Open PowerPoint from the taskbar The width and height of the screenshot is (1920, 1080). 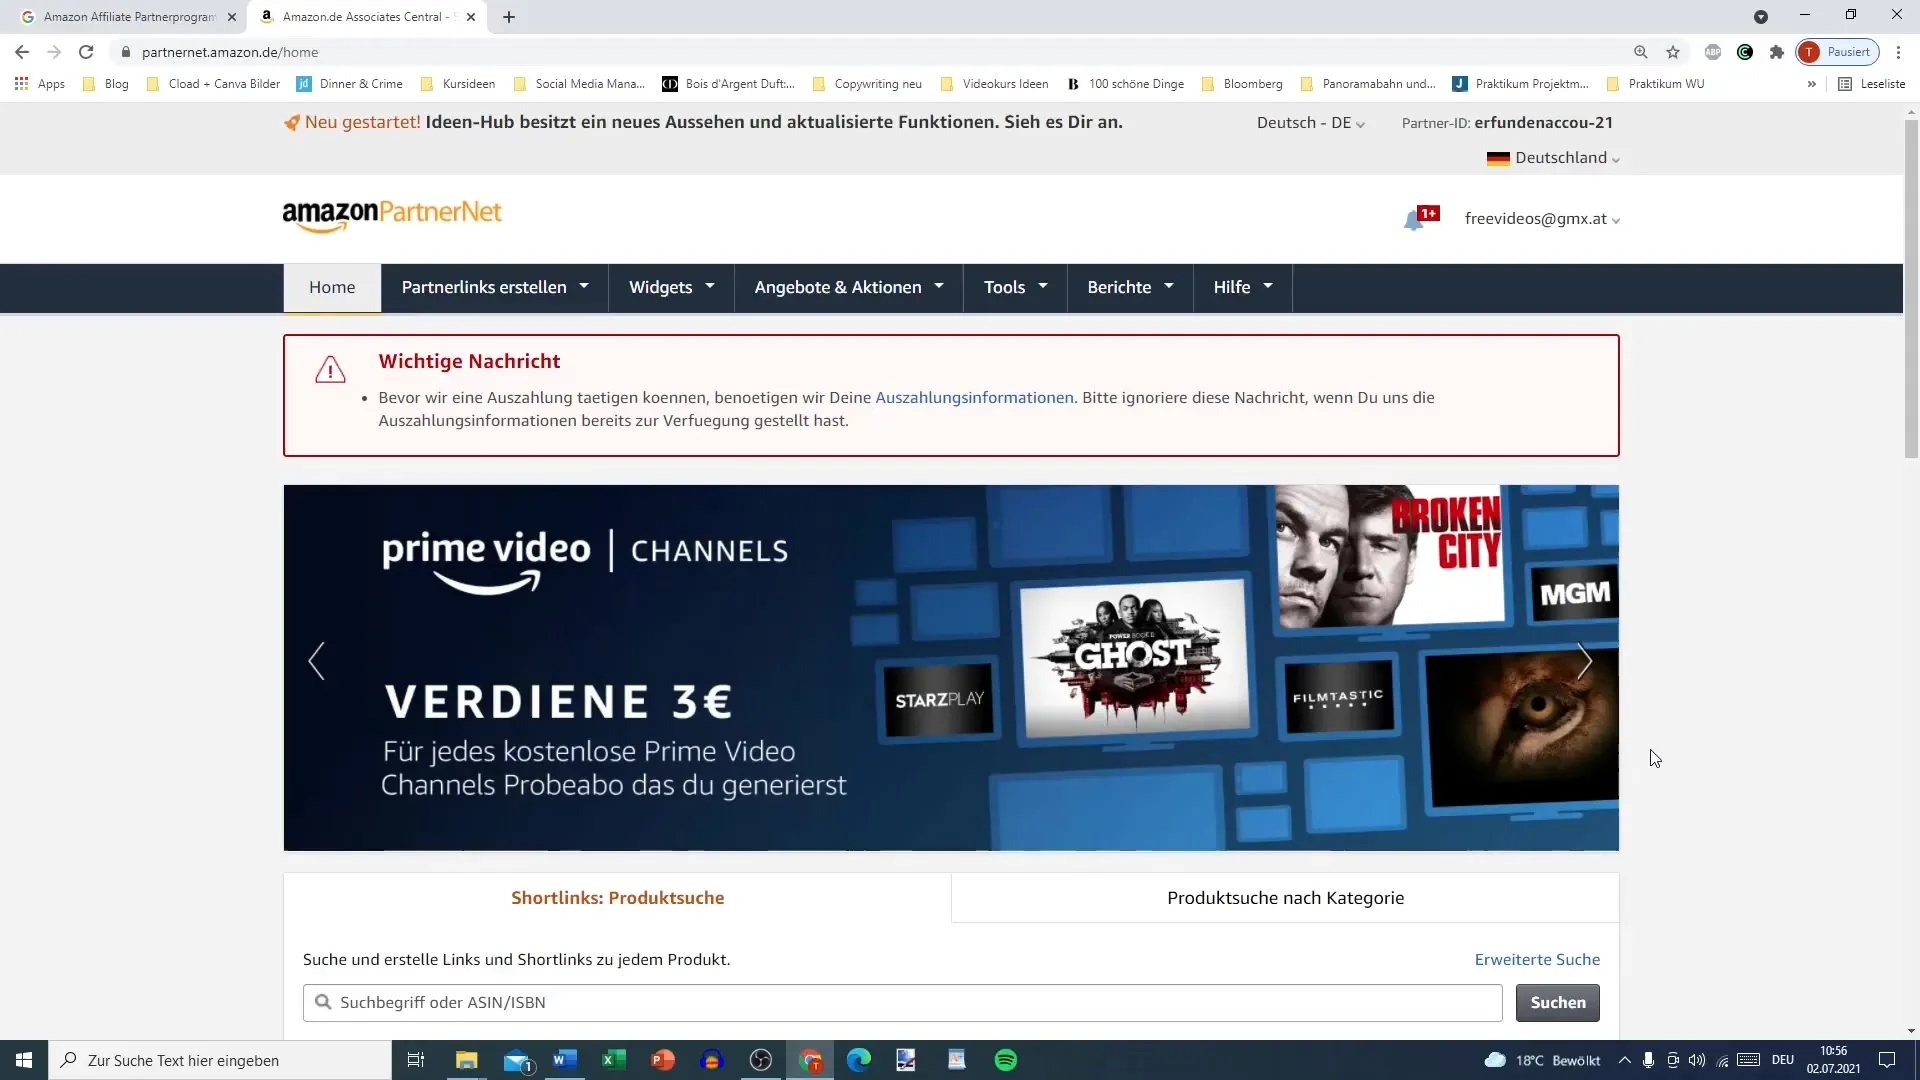662,1060
